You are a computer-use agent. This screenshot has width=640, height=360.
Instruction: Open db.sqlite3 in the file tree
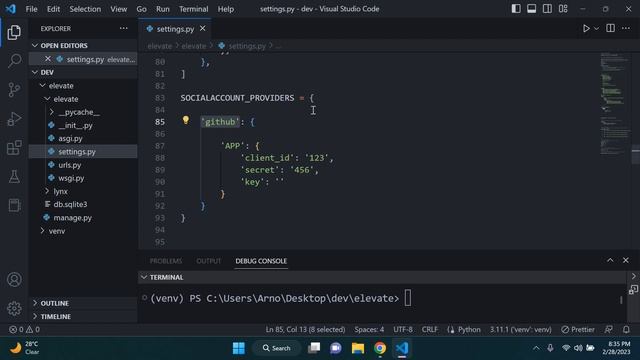pos(83,204)
